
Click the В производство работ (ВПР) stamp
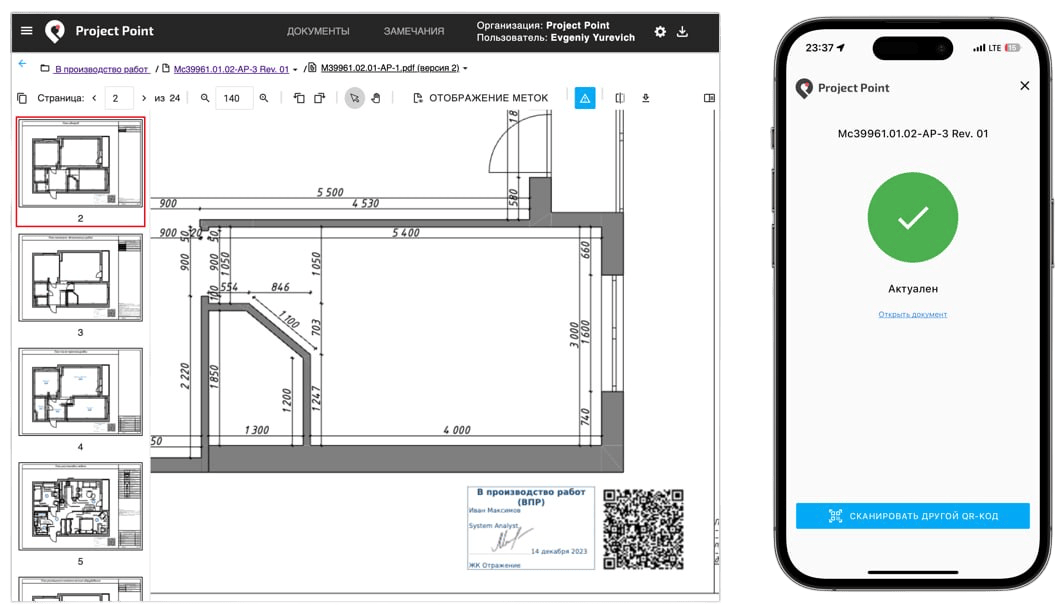[530, 528]
